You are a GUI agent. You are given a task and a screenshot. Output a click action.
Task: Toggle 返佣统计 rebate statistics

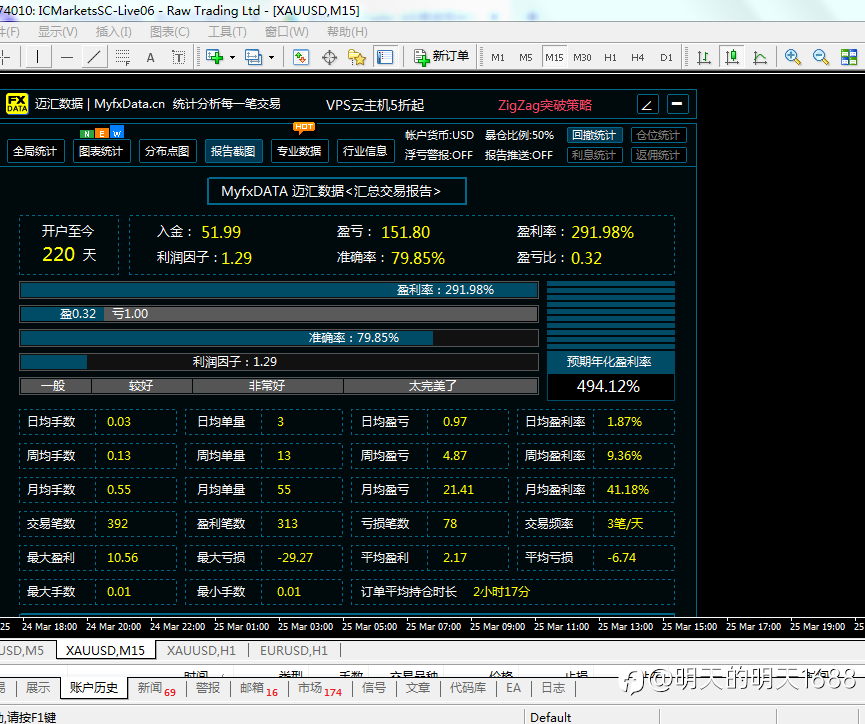(x=659, y=155)
